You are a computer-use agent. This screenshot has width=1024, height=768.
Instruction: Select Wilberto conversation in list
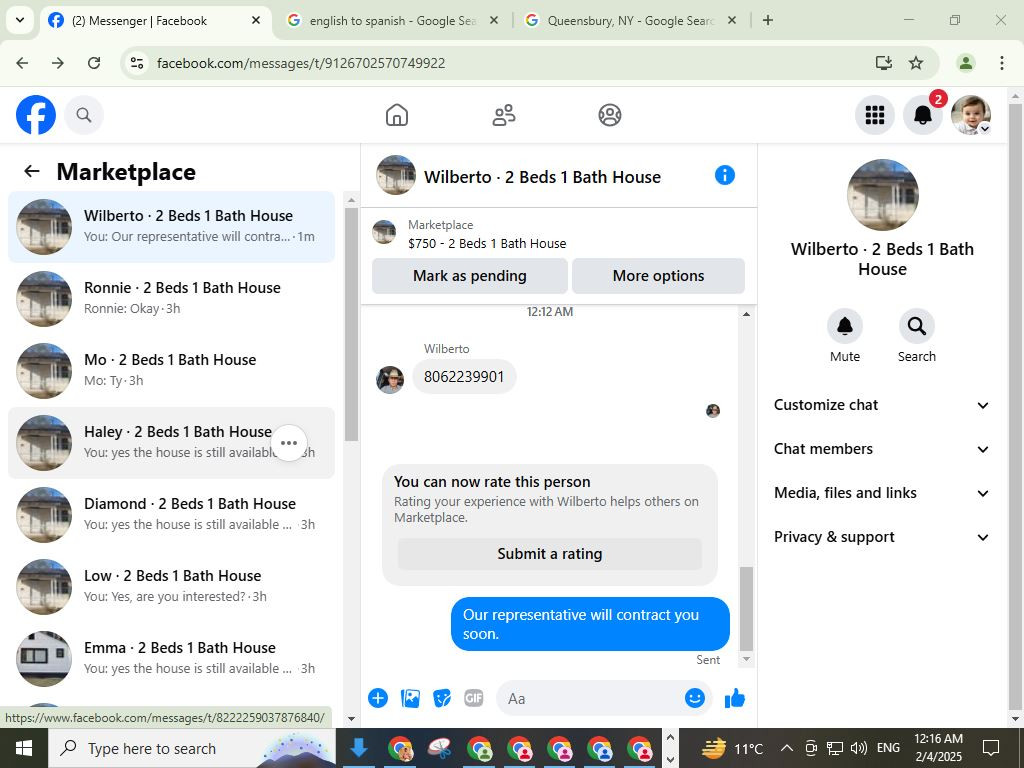pos(171,227)
